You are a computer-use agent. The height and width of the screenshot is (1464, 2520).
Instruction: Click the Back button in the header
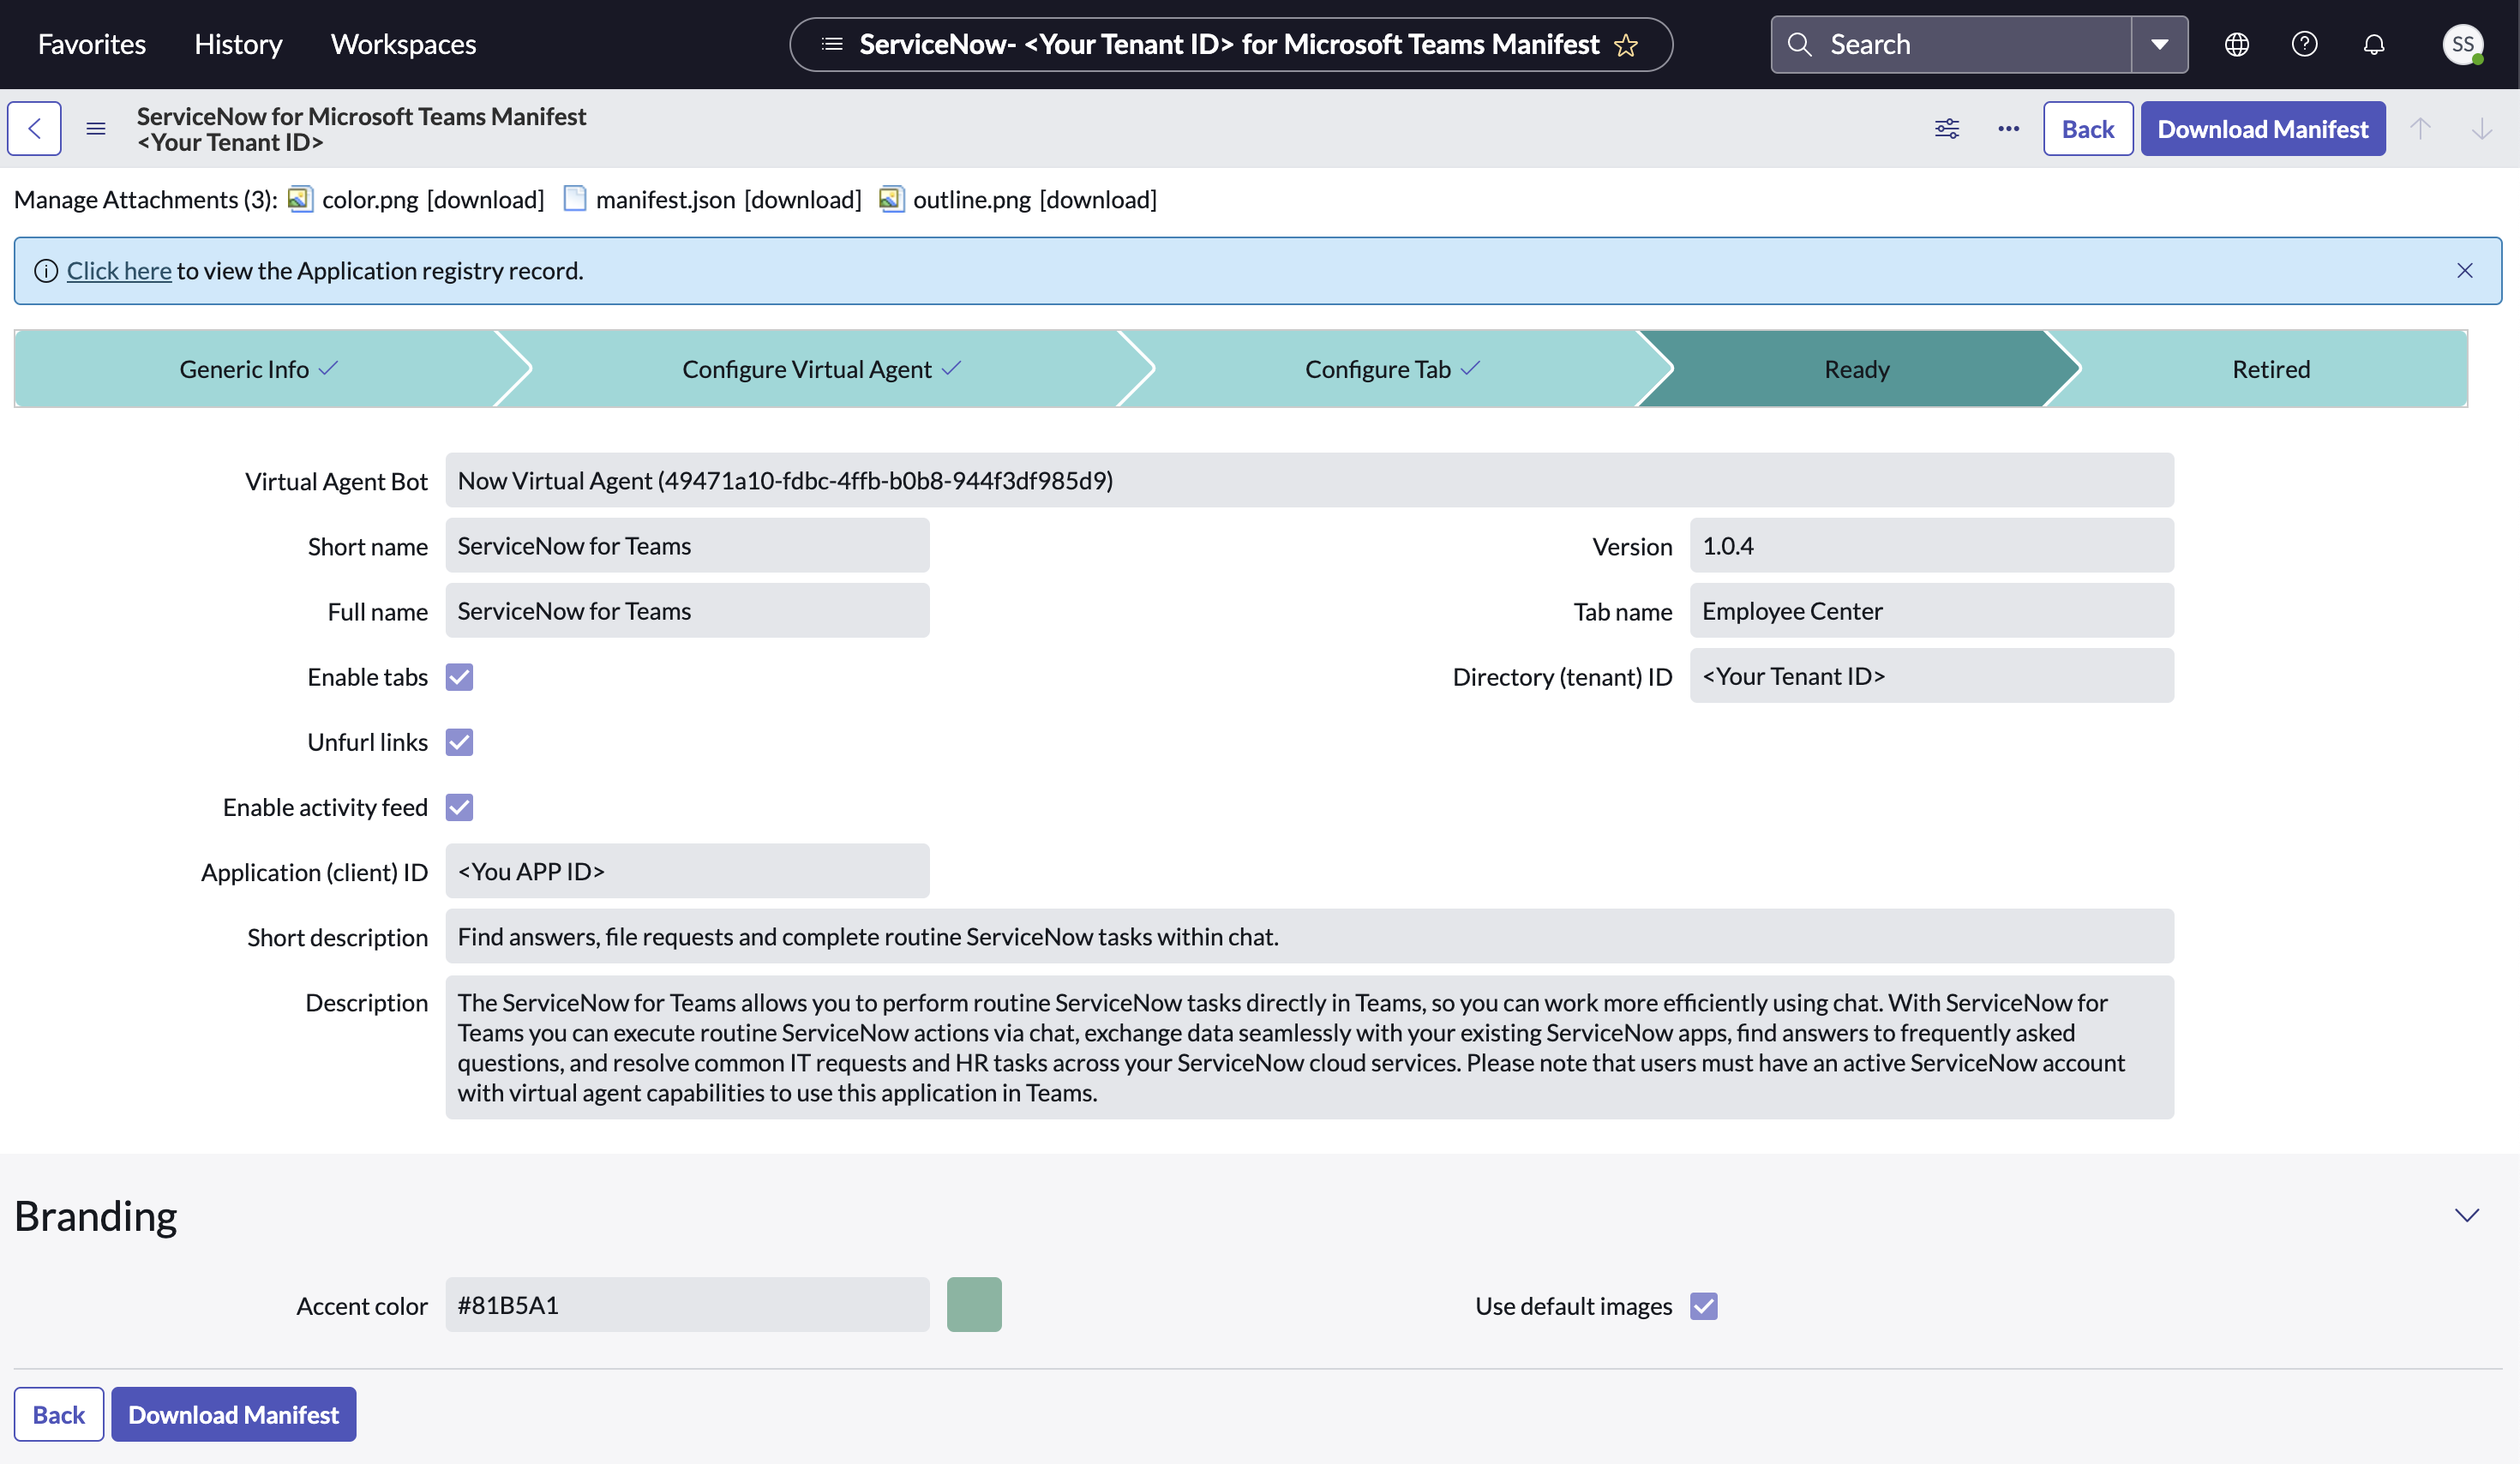2088,128
